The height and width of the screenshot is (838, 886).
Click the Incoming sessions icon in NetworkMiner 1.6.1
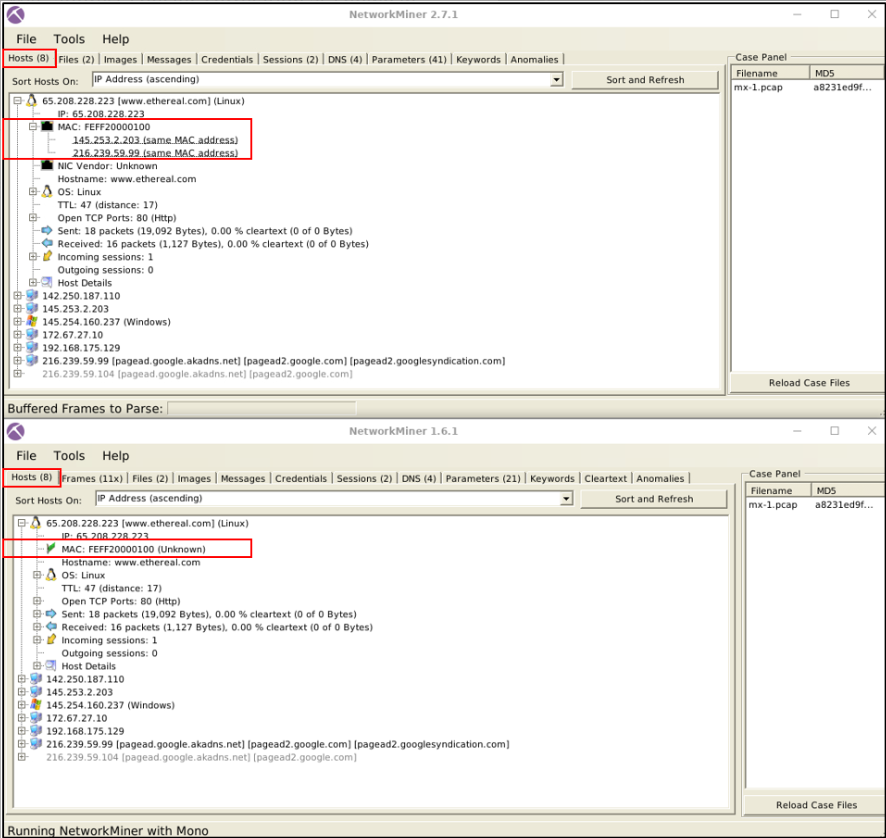coord(51,640)
